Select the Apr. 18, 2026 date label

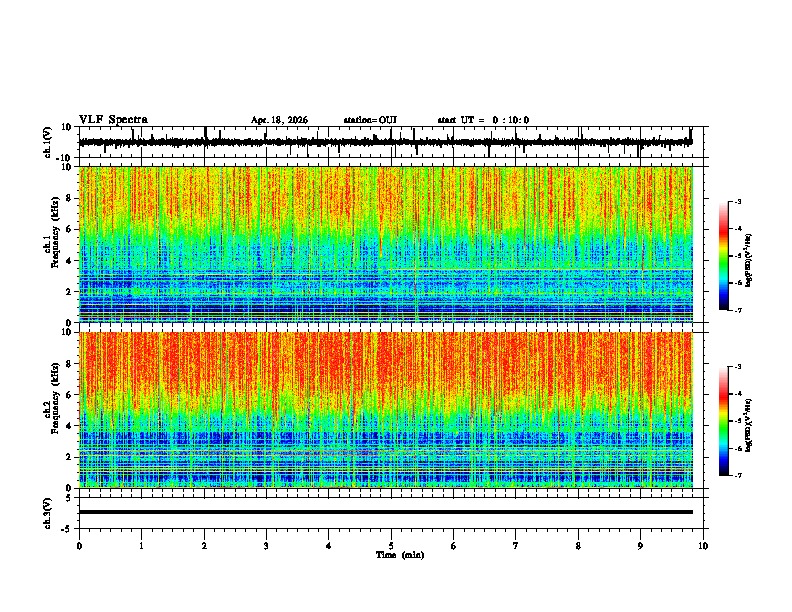click(279, 120)
